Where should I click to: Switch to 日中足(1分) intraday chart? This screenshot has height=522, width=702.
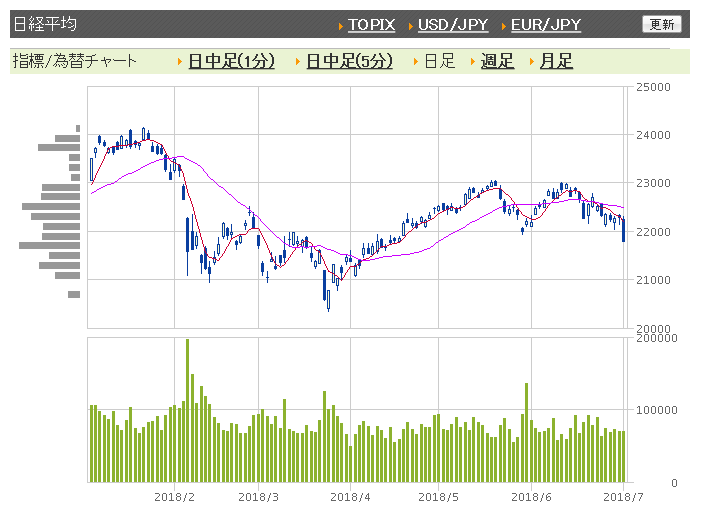pyautogui.click(x=231, y=61)
